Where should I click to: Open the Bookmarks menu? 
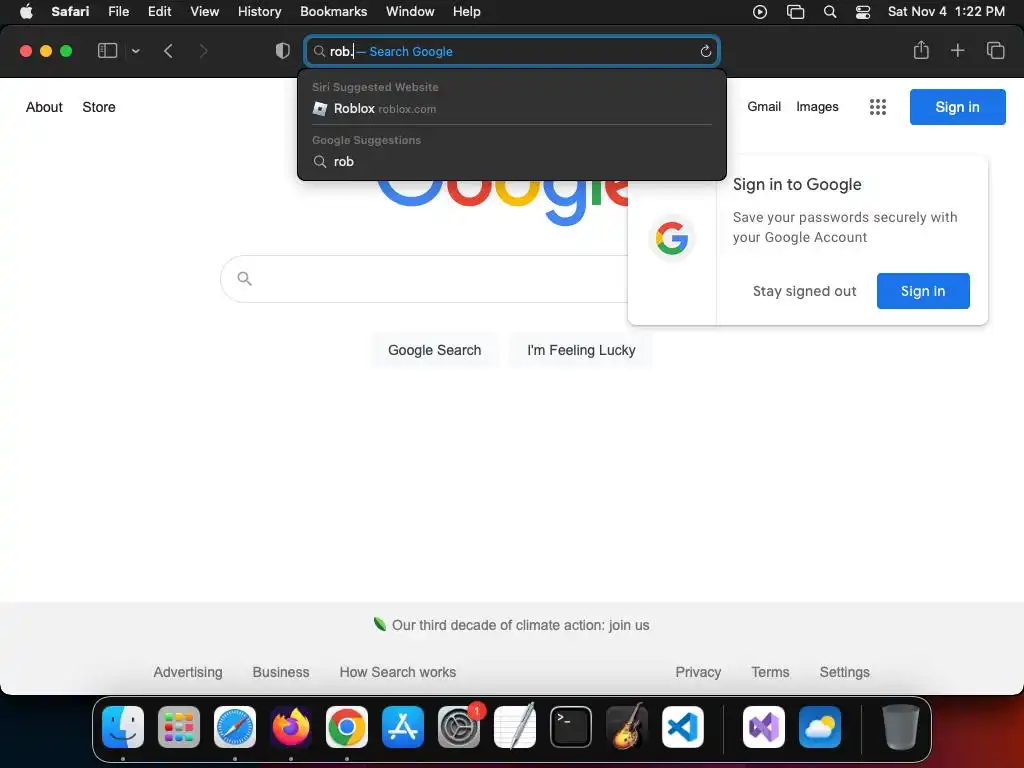333,12
